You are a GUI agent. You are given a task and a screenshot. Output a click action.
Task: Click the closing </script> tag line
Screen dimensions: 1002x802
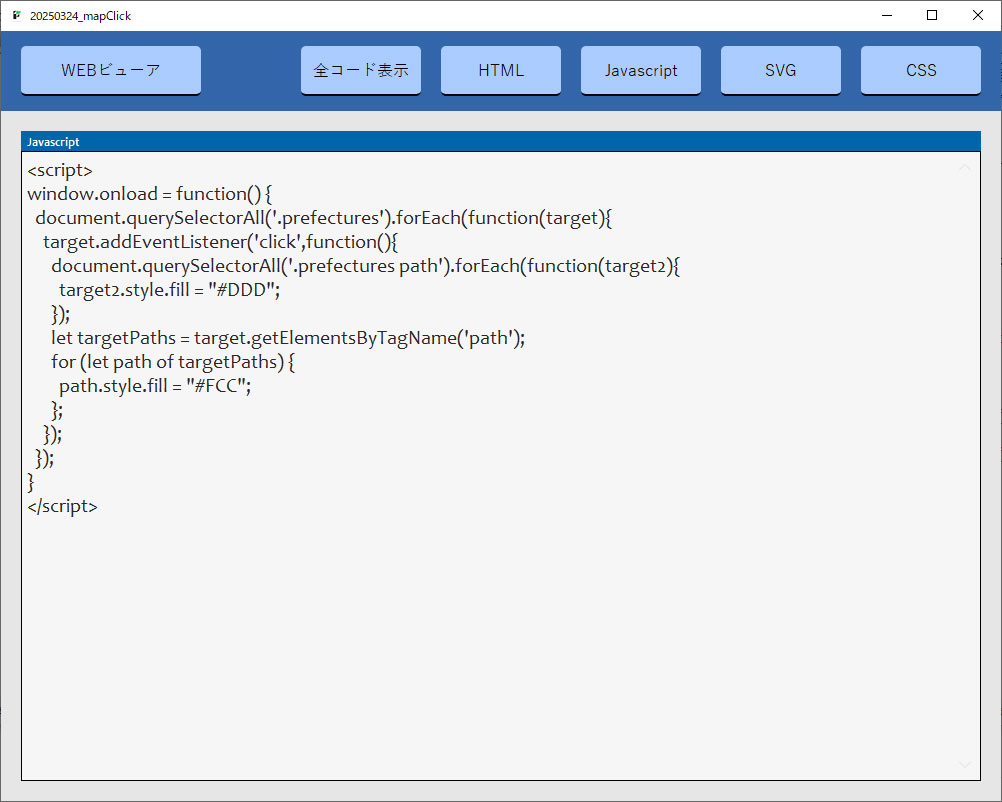63,506
